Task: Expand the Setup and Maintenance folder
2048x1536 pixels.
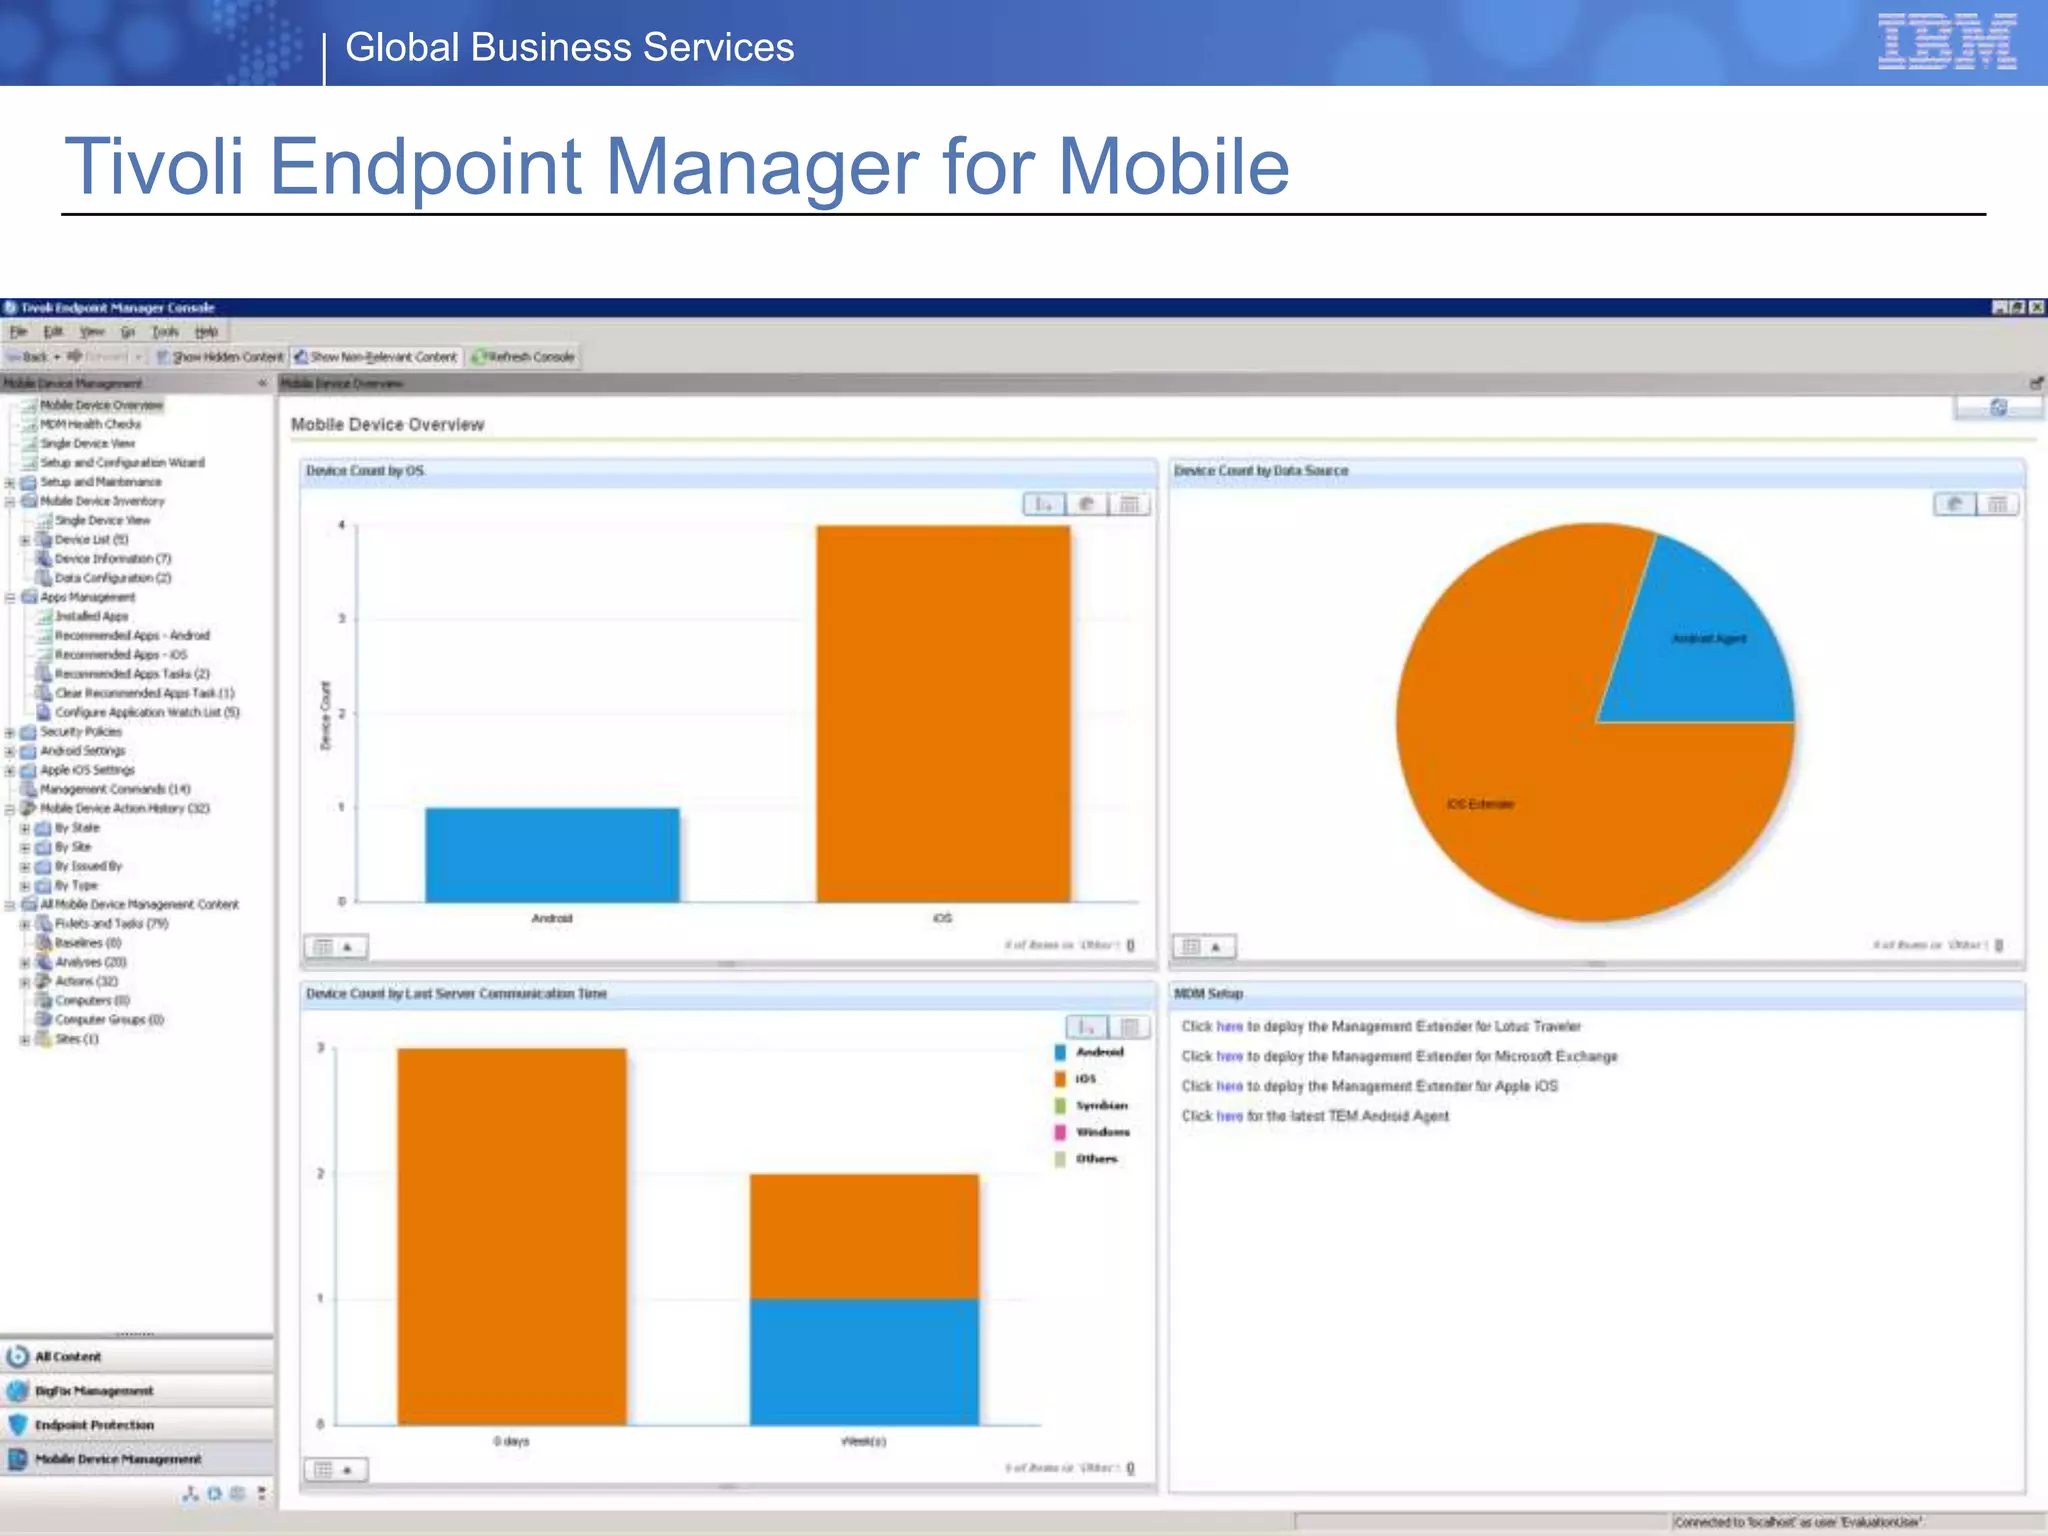Action: click(10, 482)
